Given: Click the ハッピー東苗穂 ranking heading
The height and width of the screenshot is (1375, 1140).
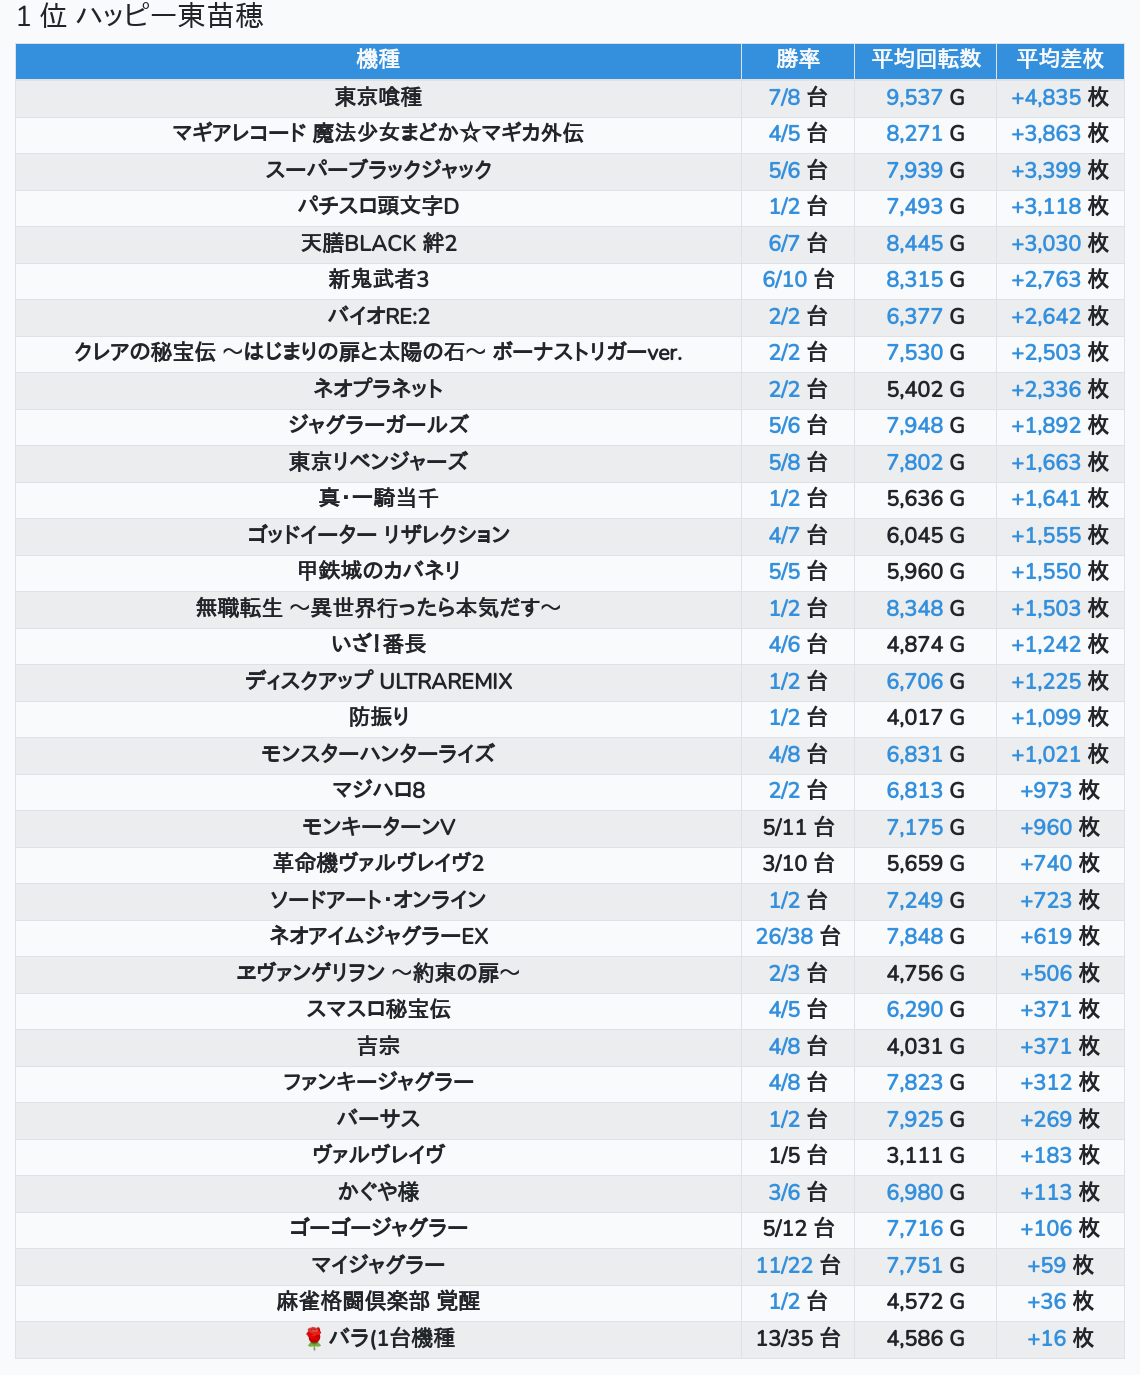Looking at the screenshot, I should coord(140,17).
